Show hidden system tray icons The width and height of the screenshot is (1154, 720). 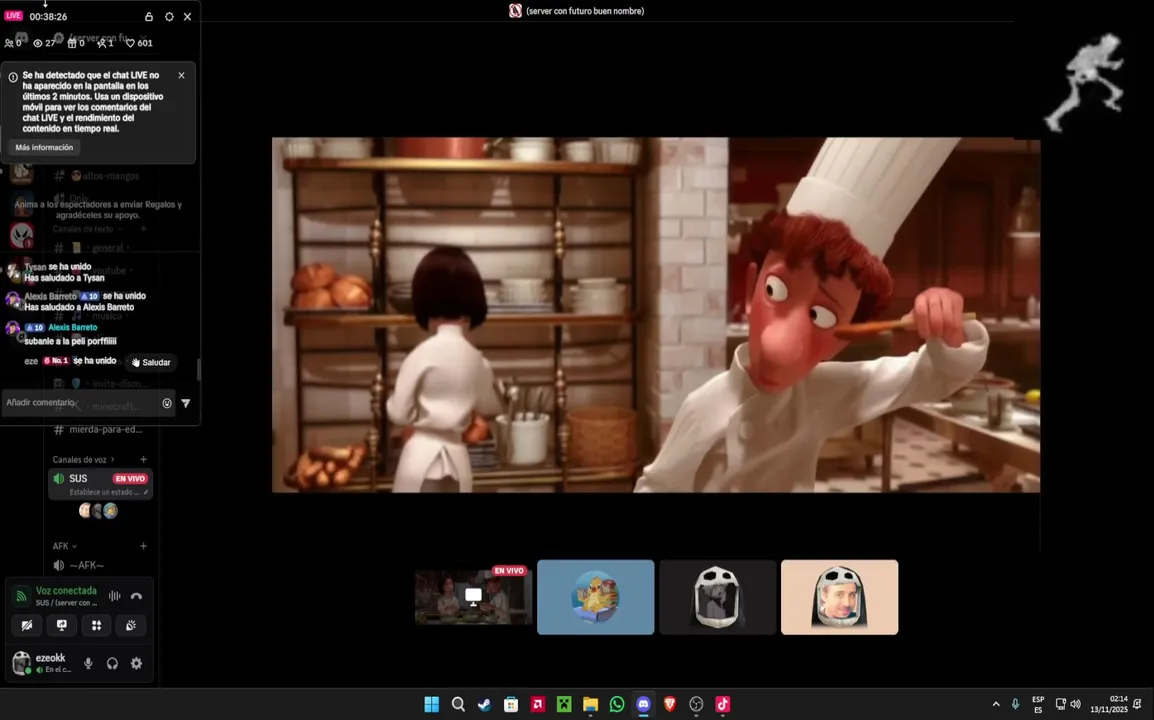click(996, 705)
